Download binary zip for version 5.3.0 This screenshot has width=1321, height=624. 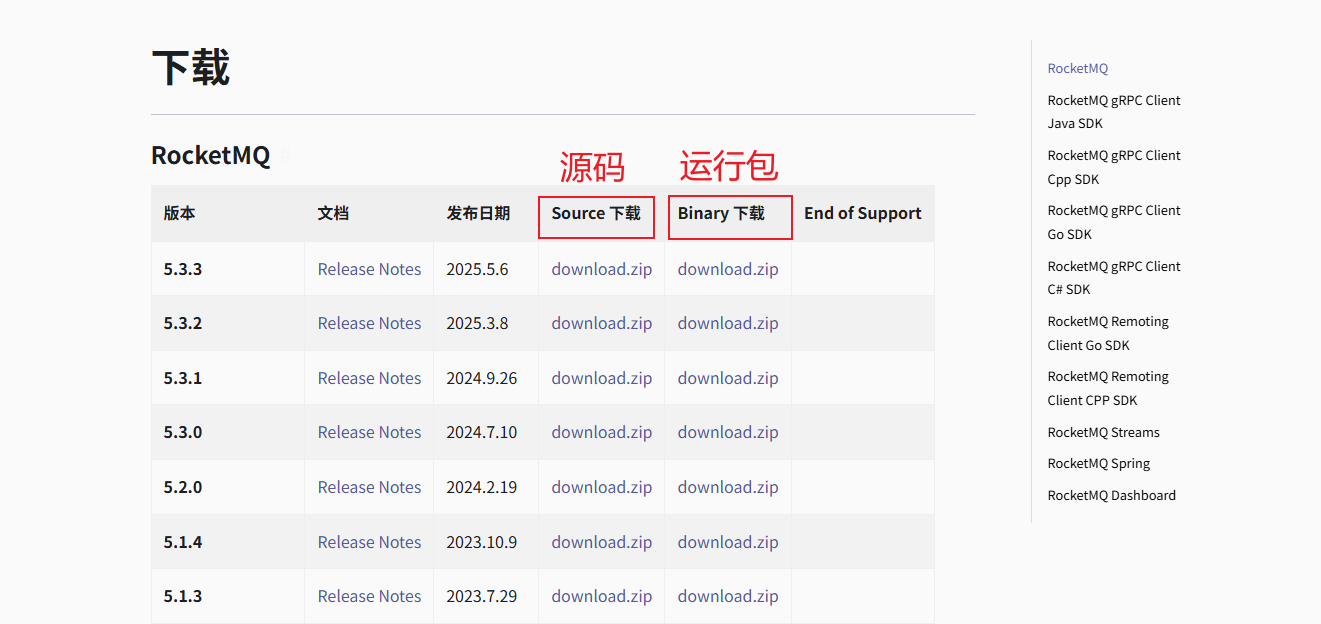(728, 432)
